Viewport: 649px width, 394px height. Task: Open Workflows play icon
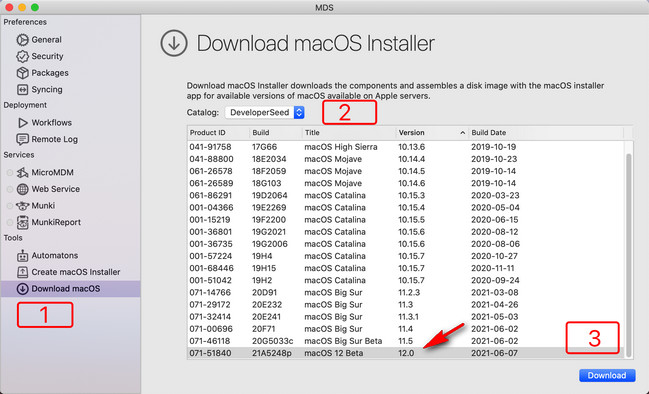point(22,123)
